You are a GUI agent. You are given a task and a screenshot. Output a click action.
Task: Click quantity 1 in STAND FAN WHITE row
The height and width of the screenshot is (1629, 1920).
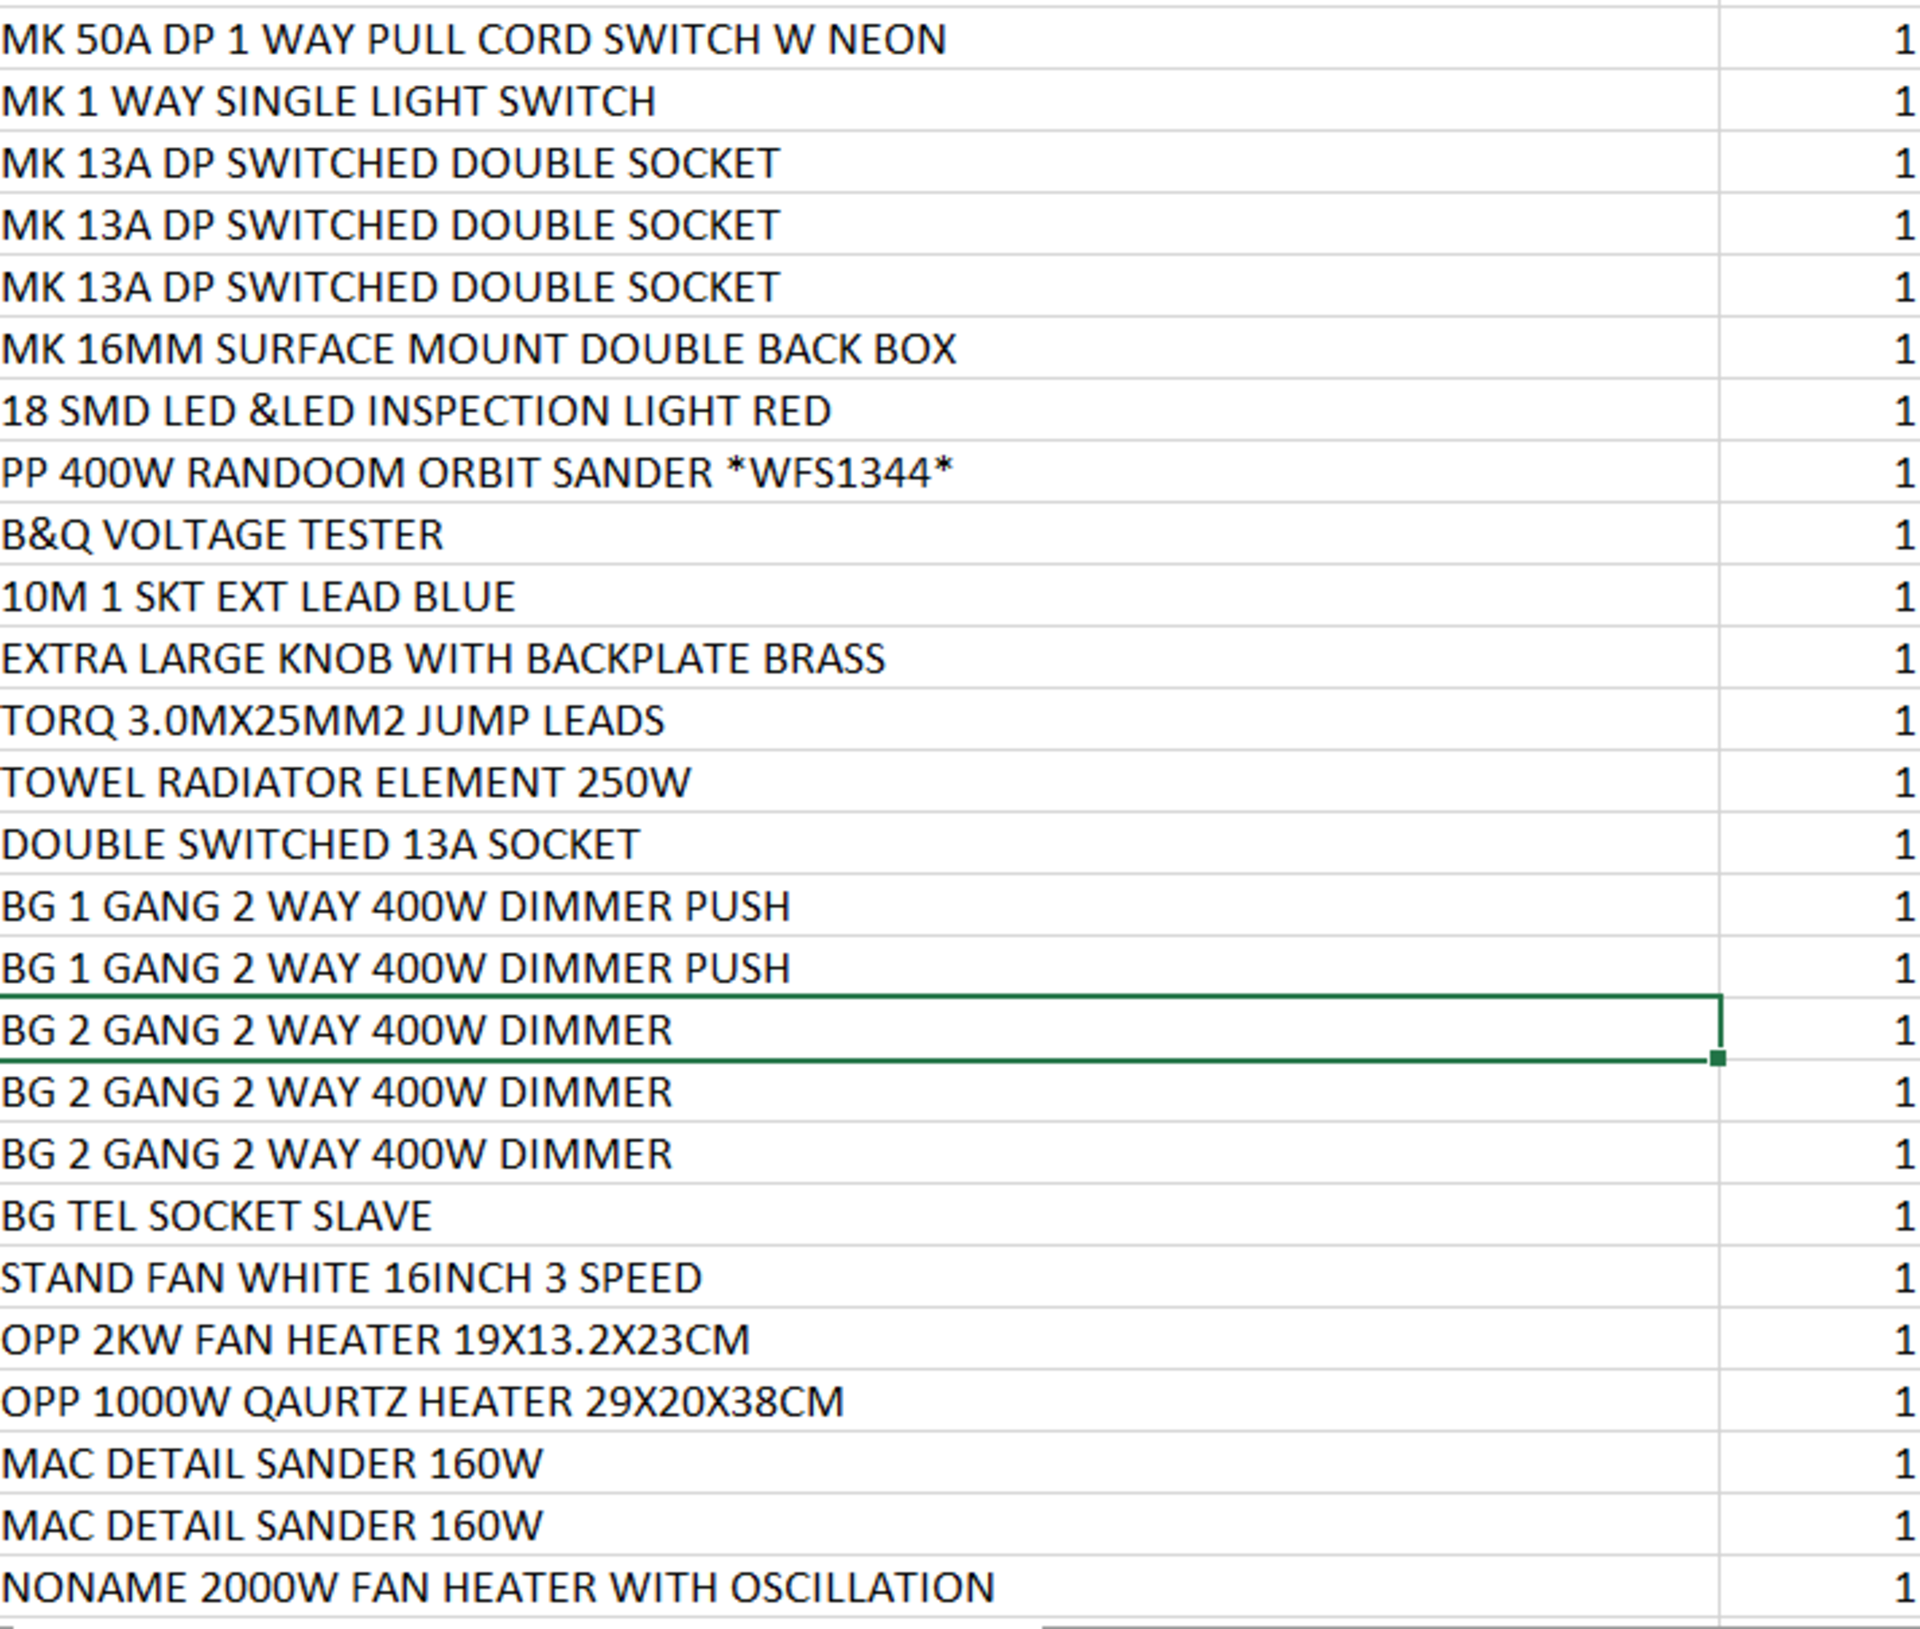coord(1820,1278)
